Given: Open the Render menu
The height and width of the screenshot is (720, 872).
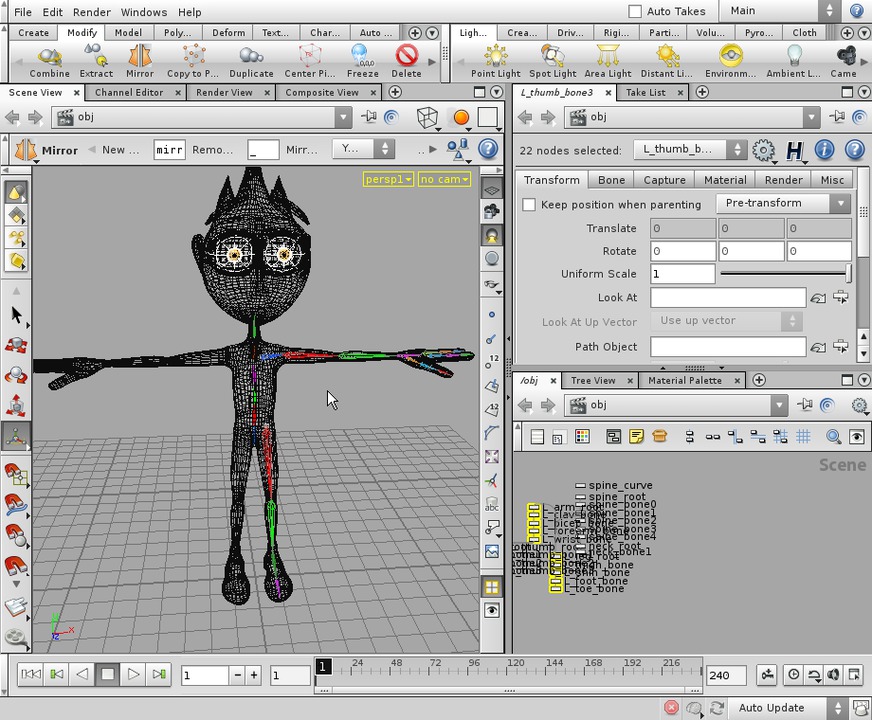Looking at the screenshot, I should 92,12.
